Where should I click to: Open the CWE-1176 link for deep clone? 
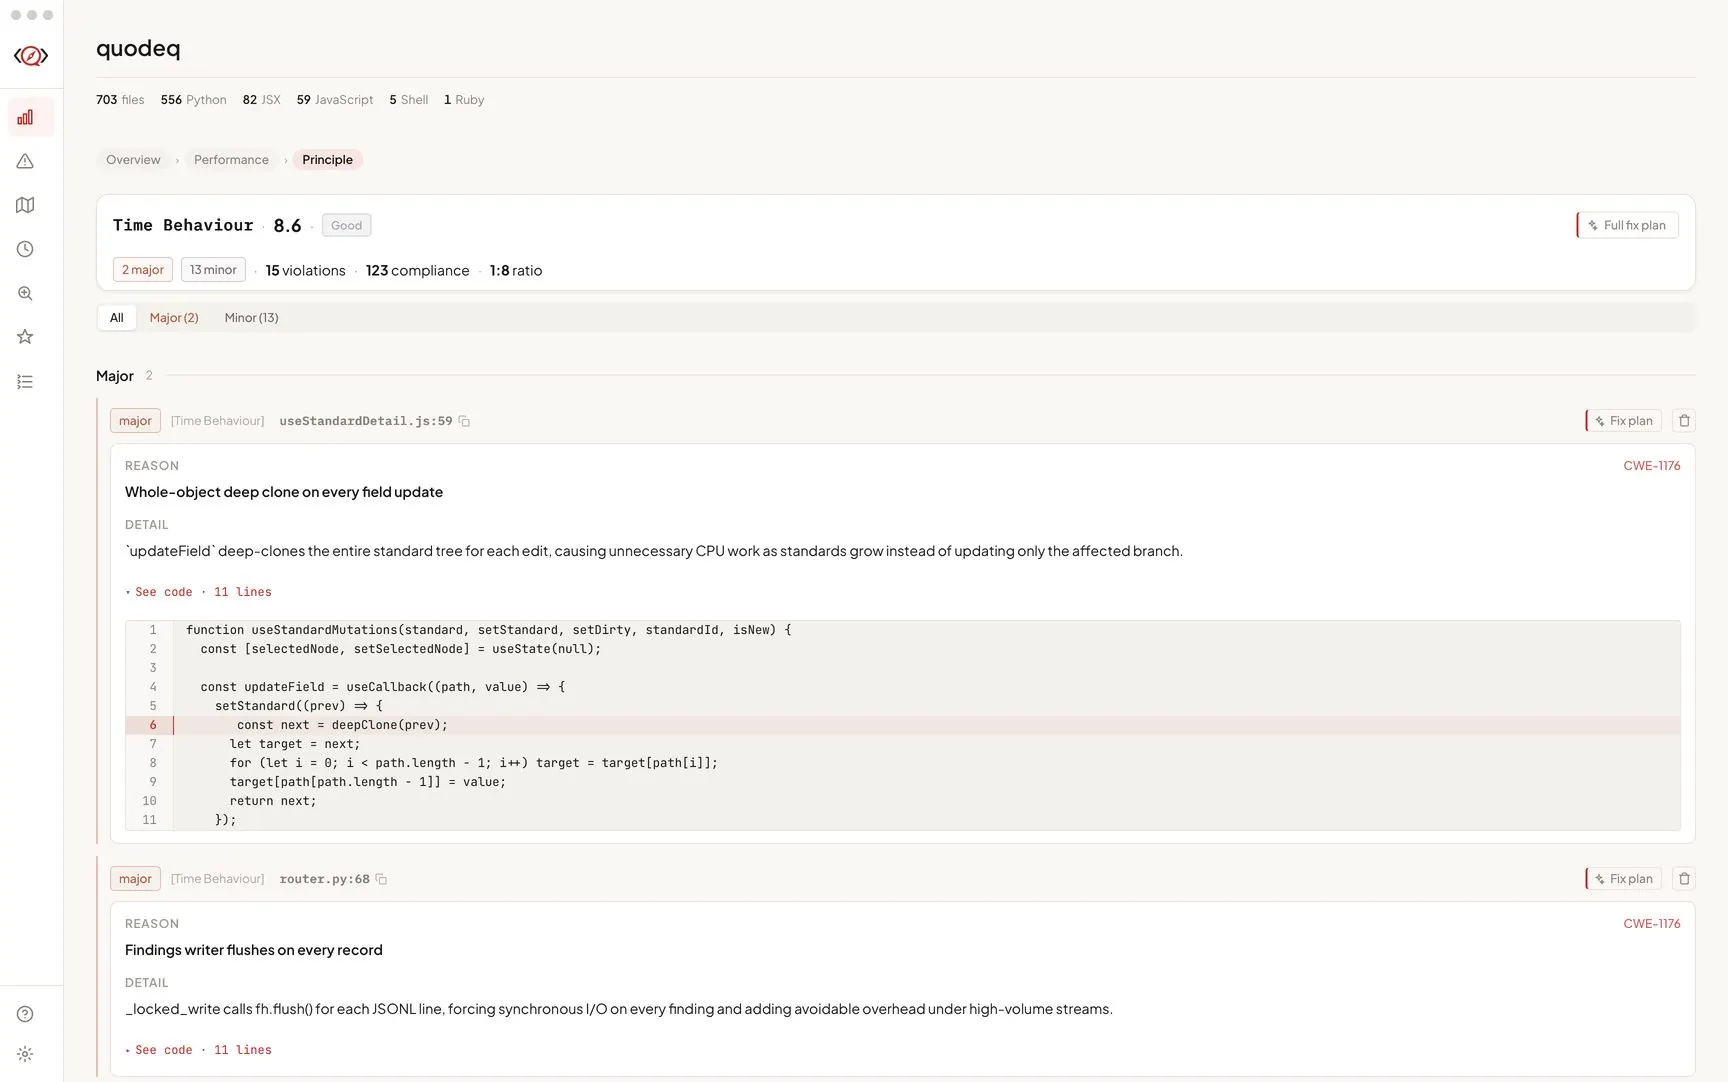point(1651,466)
